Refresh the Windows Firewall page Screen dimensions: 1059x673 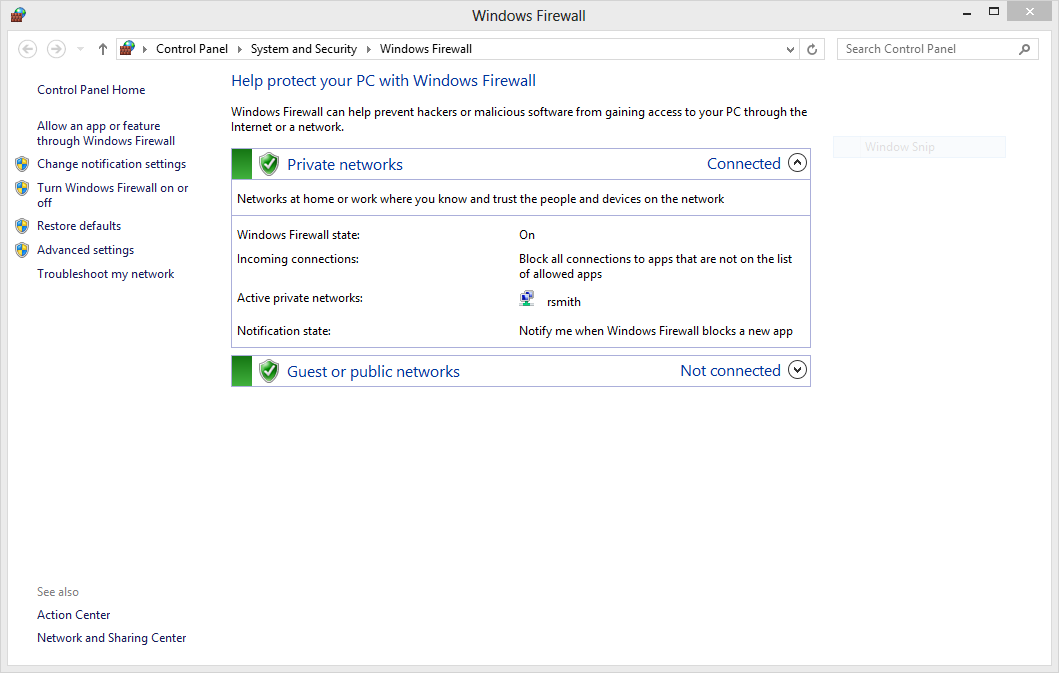pos(812,49)
